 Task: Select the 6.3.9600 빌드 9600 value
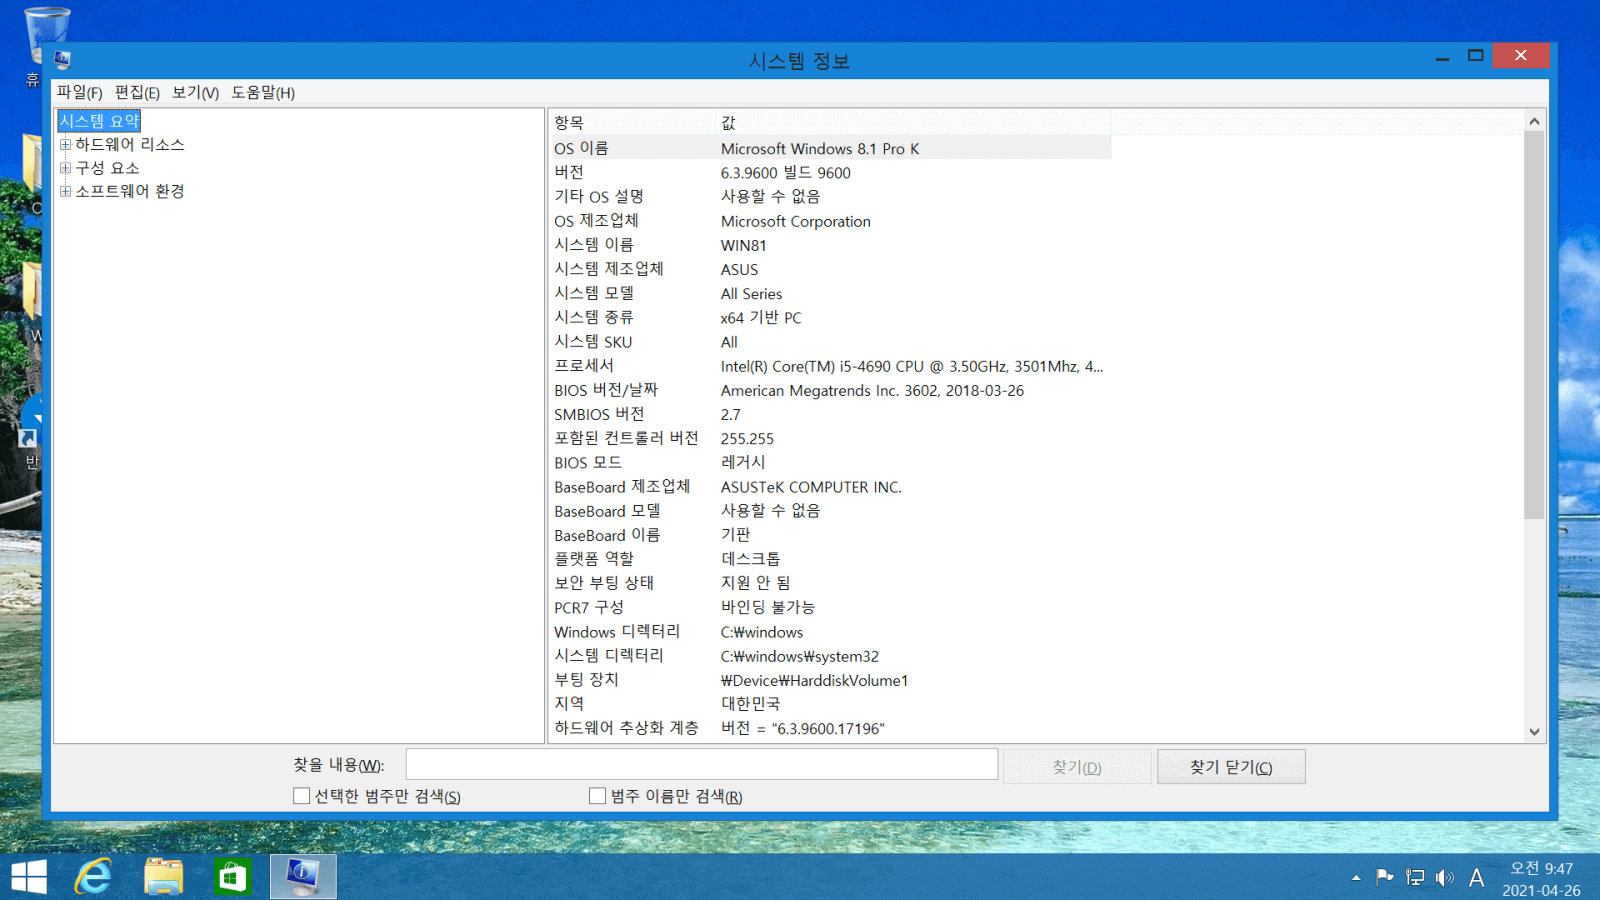pos(786,173)
